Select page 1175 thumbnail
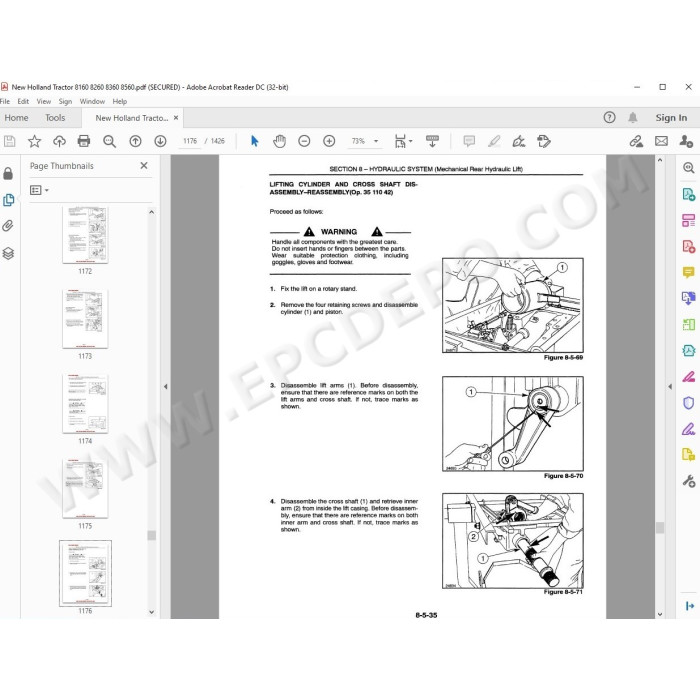Viewport: 700px width, 700px height. 85,488
